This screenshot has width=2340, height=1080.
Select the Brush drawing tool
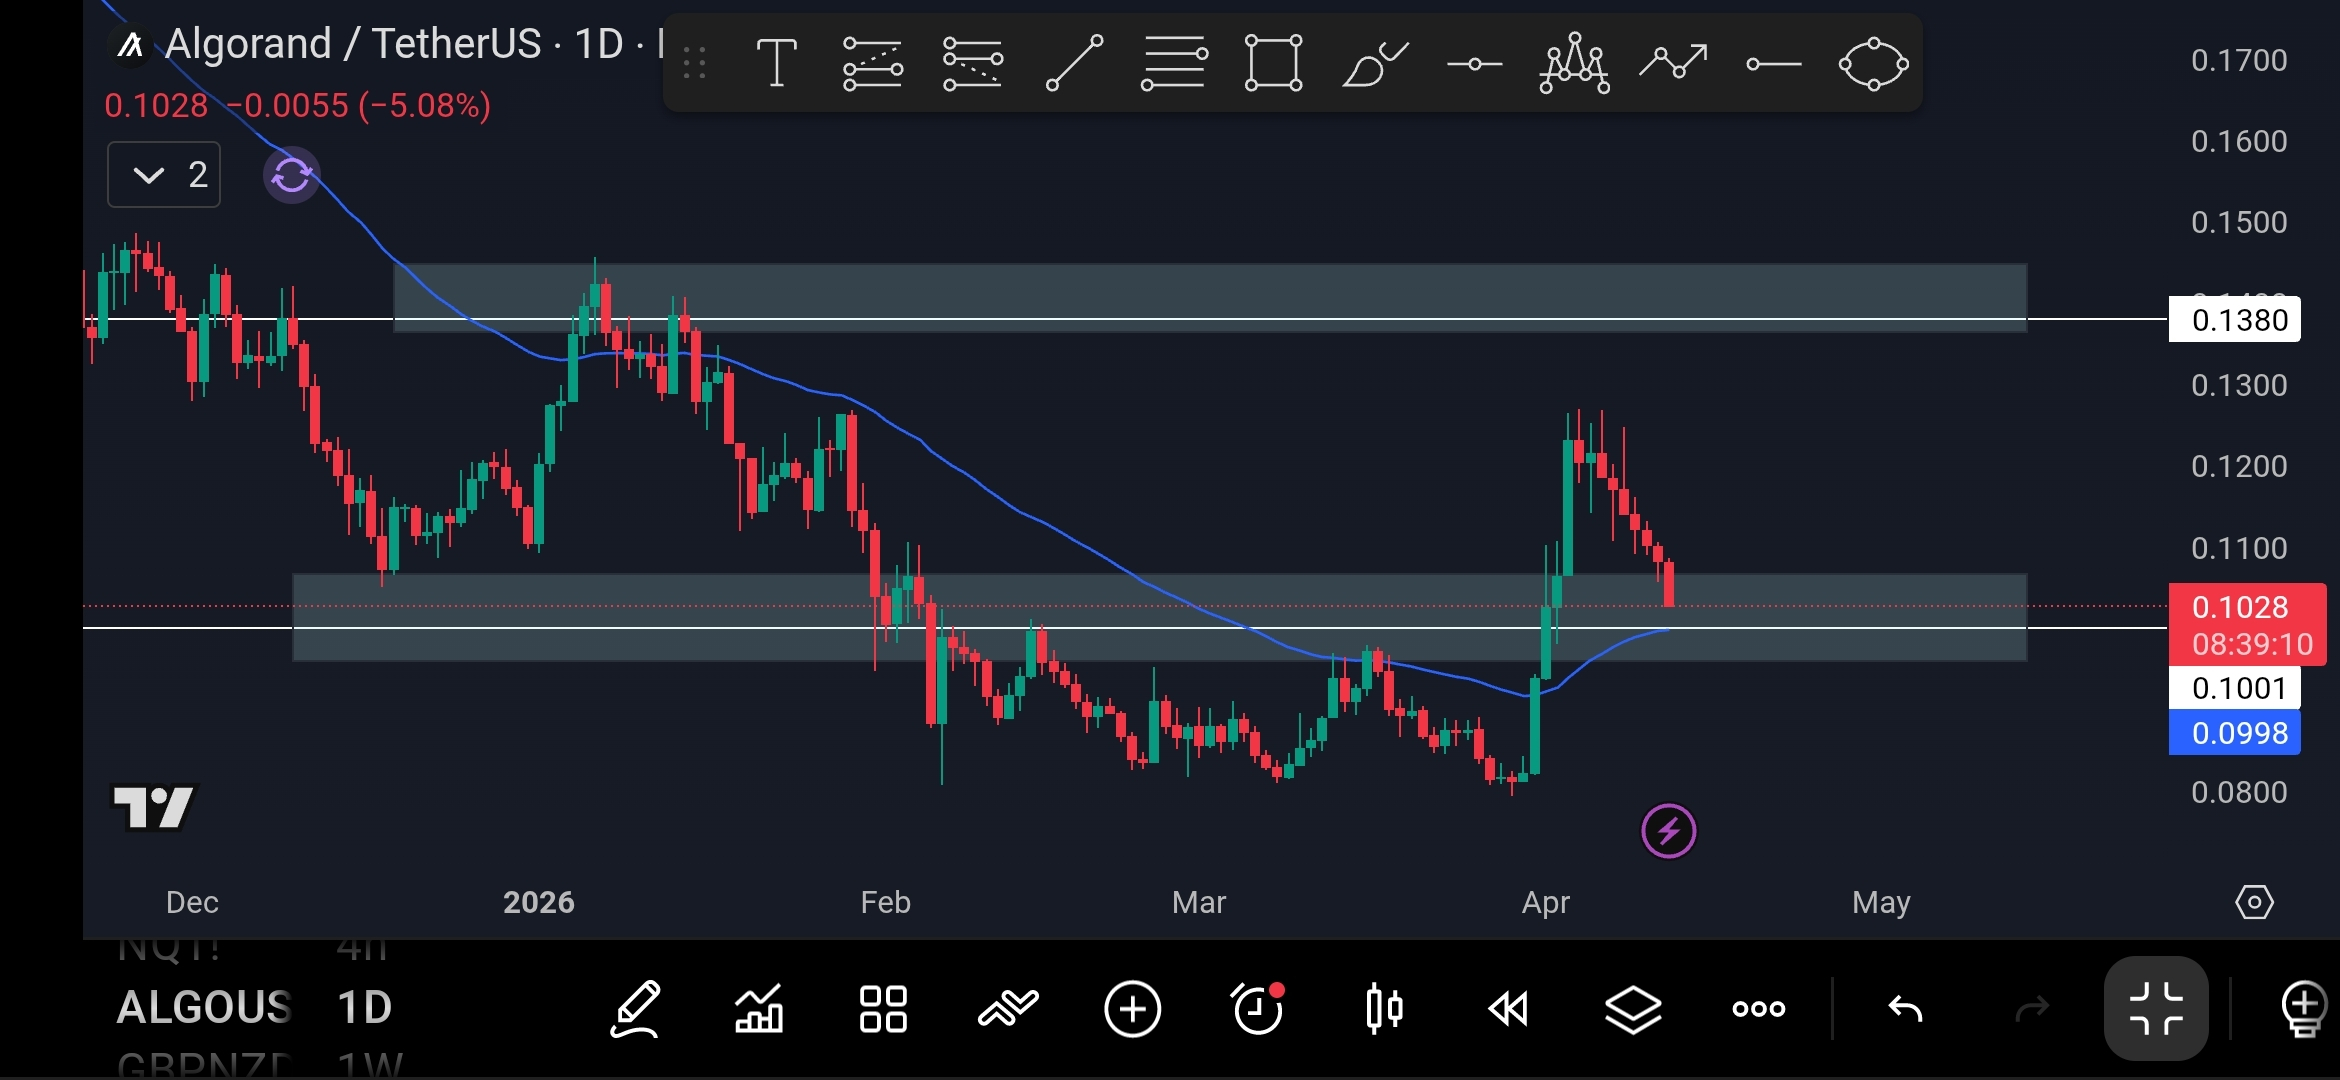click(x=1374, y=64)
